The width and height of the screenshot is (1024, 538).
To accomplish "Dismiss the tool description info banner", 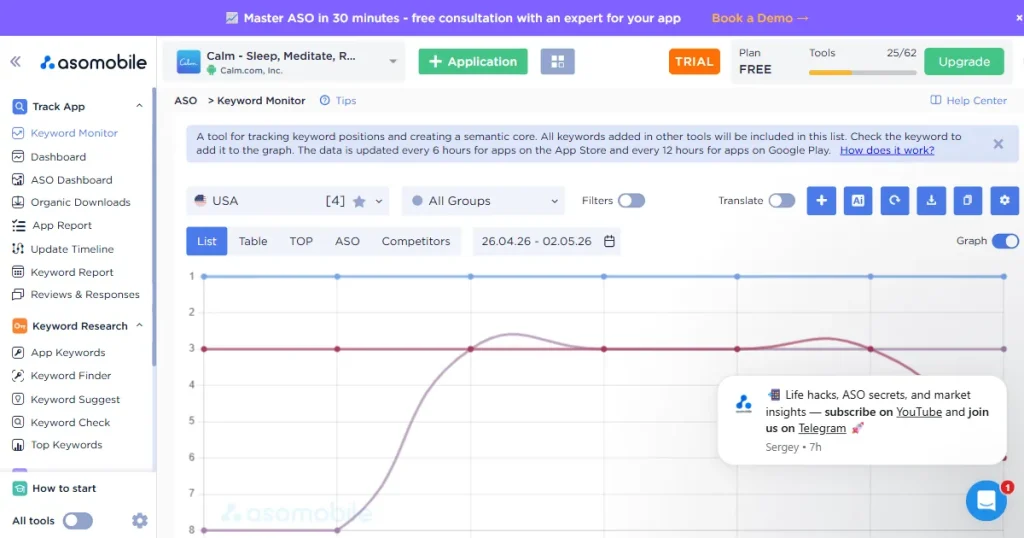I will pos(998,144).
